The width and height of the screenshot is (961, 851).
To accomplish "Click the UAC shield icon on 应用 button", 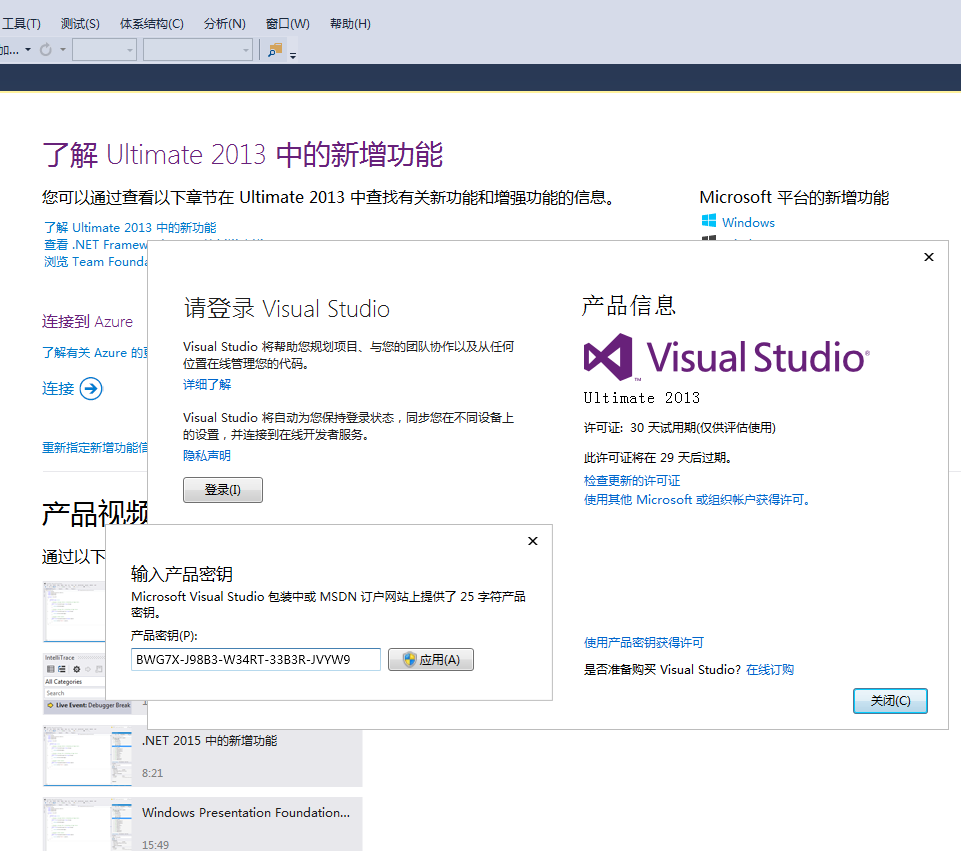I will coord(409,659).
